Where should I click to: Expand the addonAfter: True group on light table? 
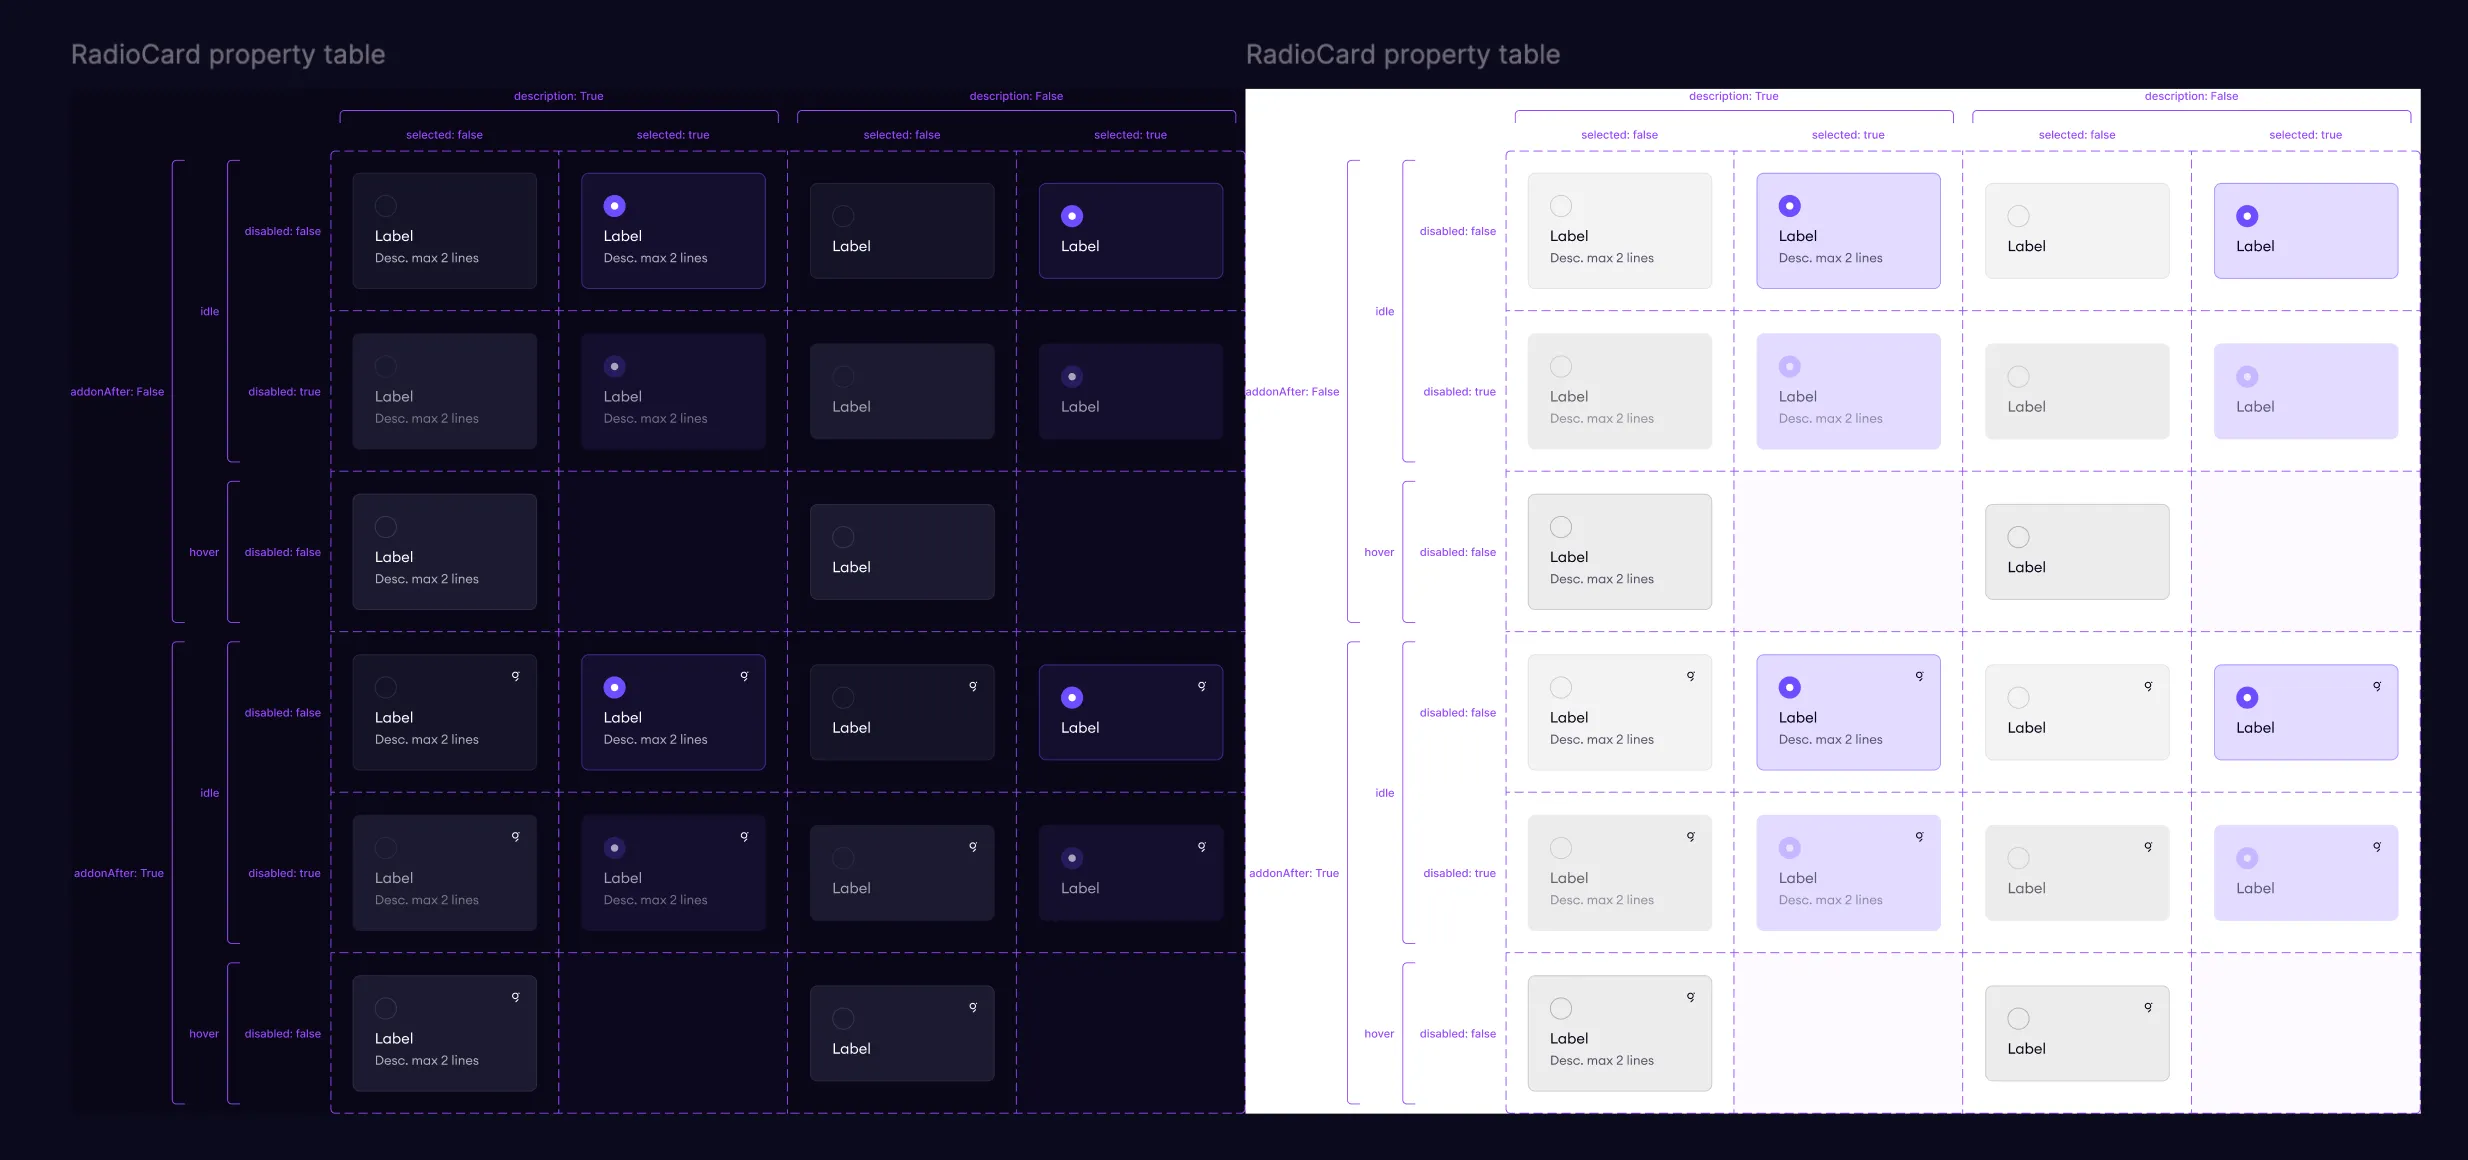coord(1295,873)
